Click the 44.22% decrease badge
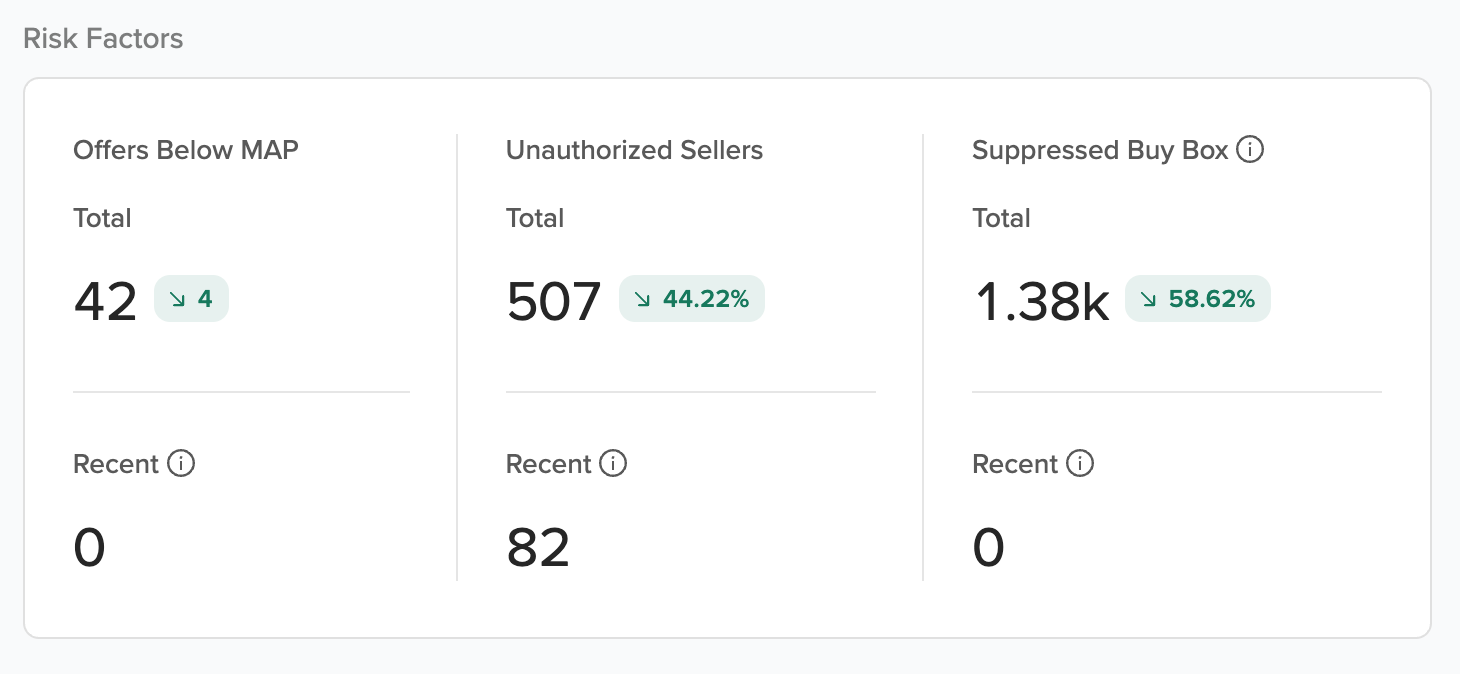 (692, 299)
